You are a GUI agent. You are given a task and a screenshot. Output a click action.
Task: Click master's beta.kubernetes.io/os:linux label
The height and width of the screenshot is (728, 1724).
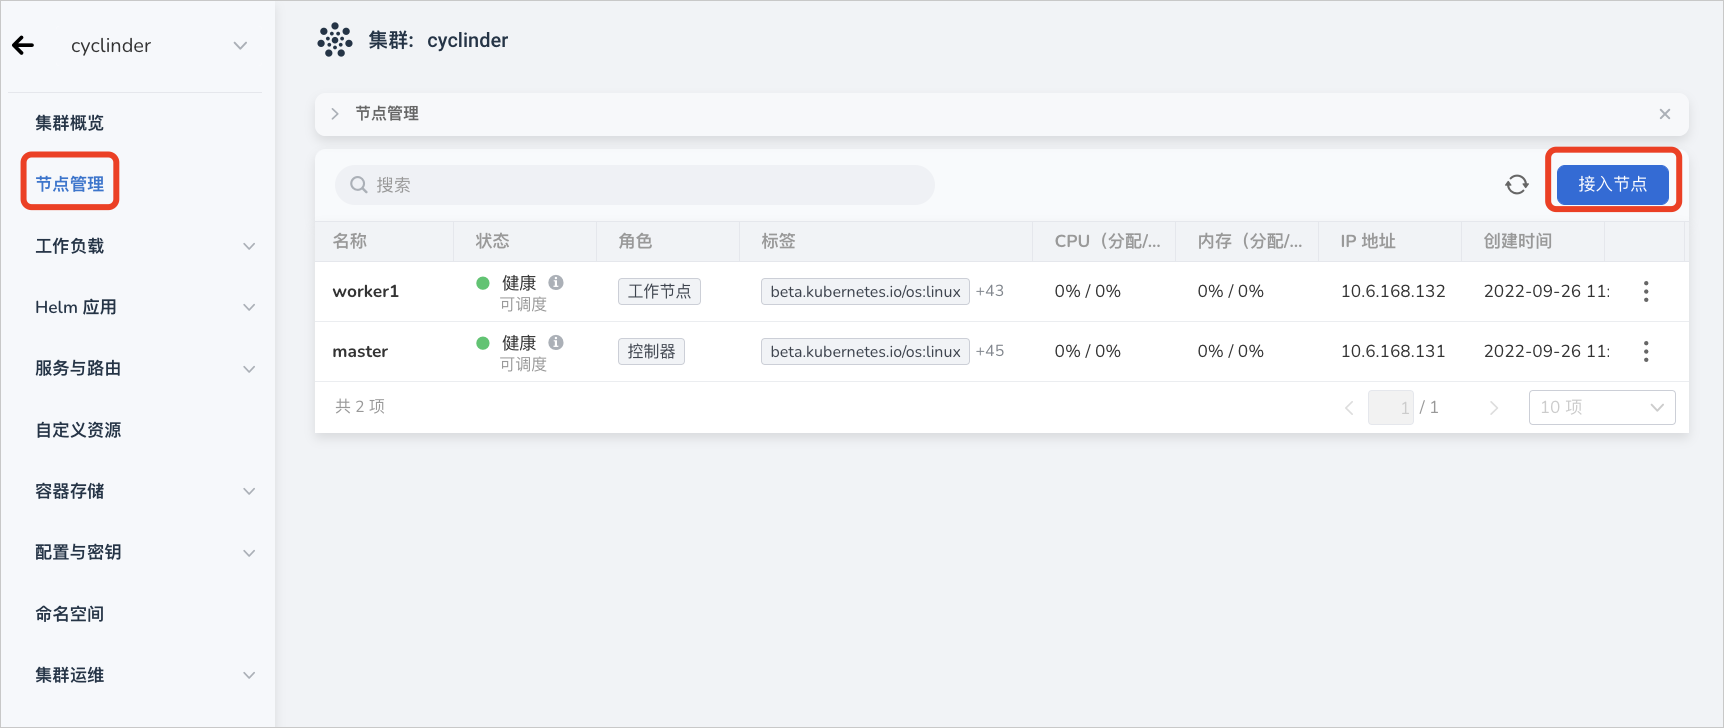click(865, 351)
